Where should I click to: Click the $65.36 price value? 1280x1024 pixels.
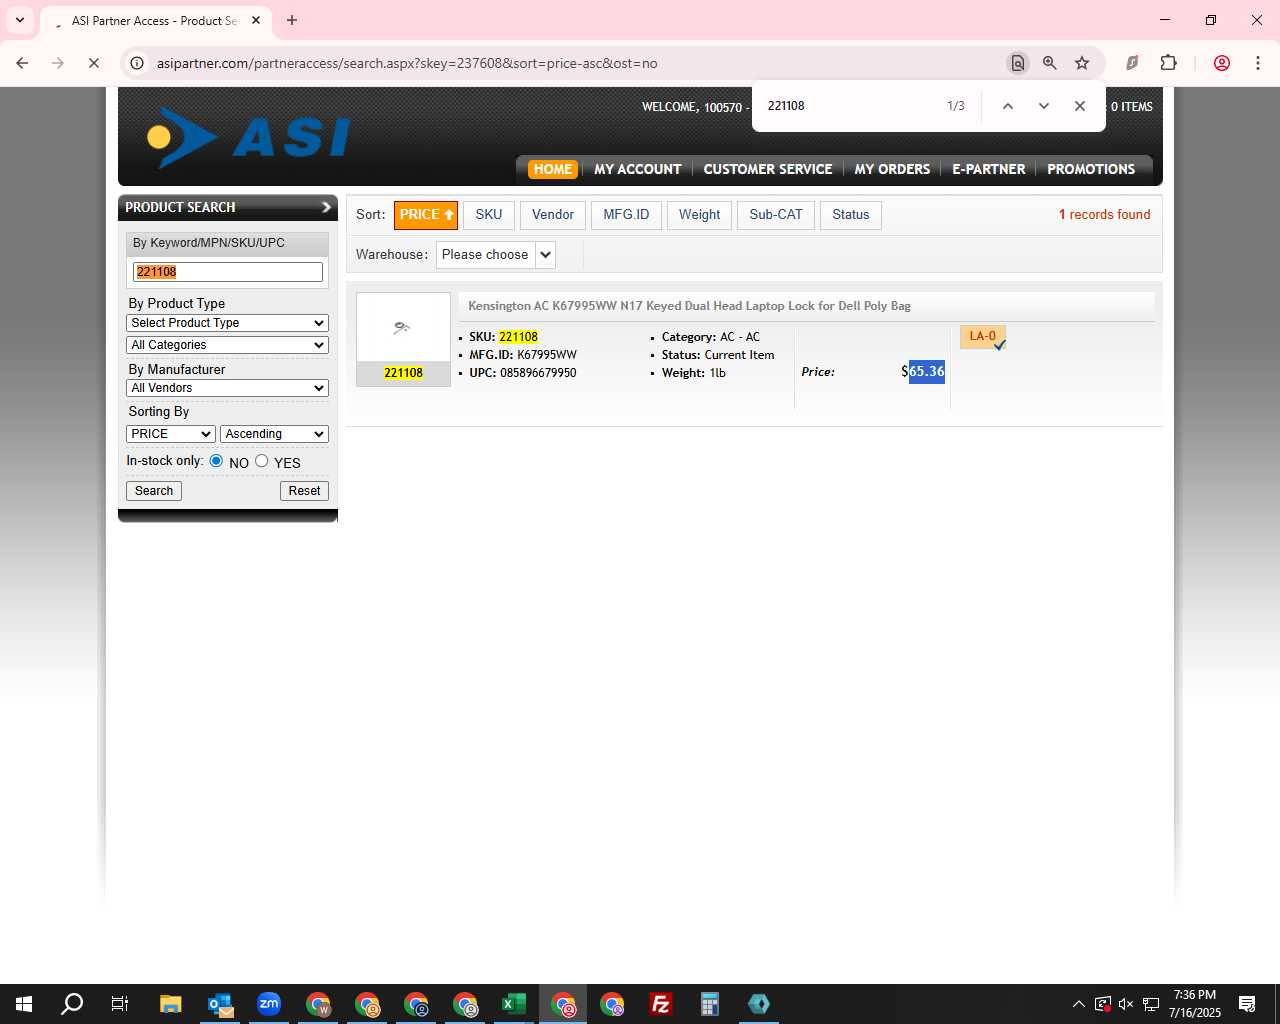point(923,372)
